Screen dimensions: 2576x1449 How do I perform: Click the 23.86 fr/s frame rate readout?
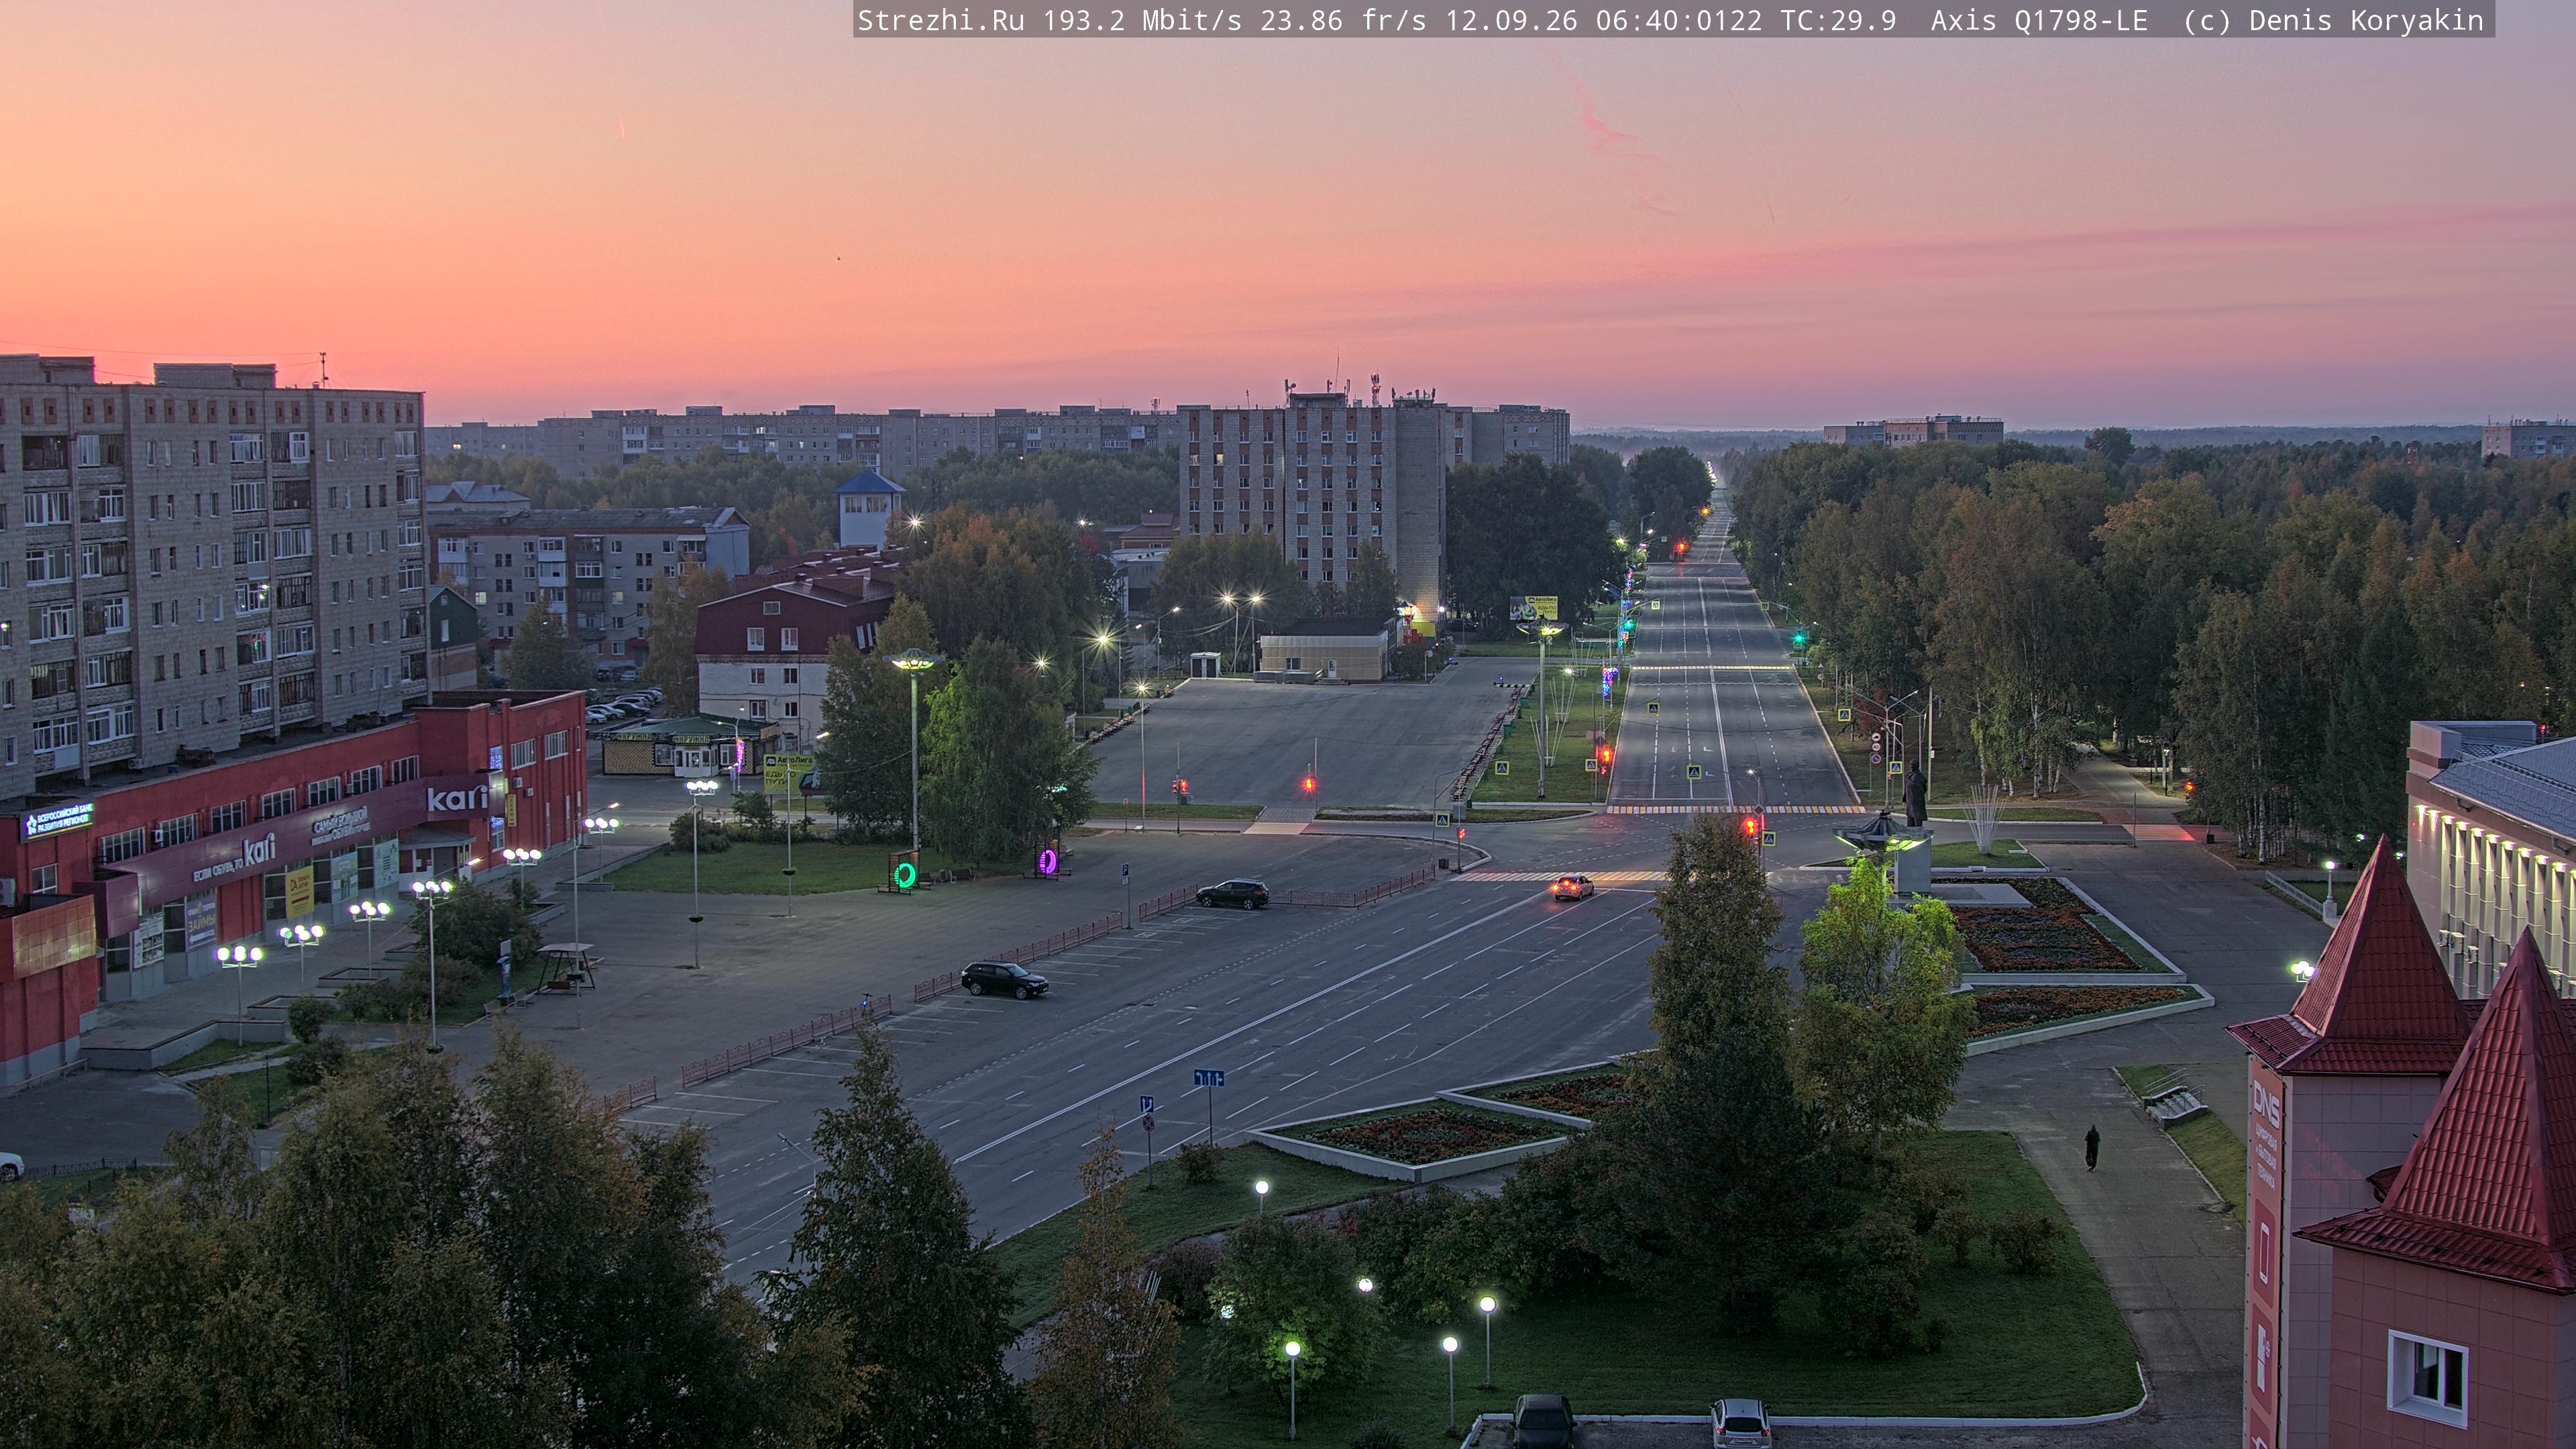tap(1343, 21)
